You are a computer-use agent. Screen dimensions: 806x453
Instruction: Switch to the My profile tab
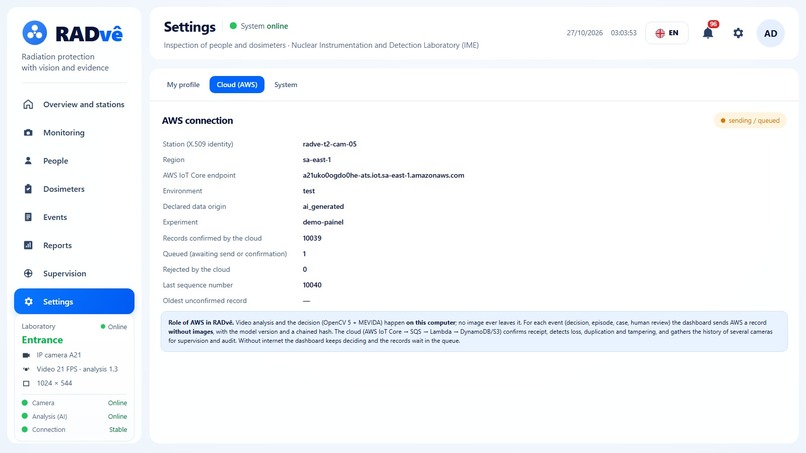183,85
